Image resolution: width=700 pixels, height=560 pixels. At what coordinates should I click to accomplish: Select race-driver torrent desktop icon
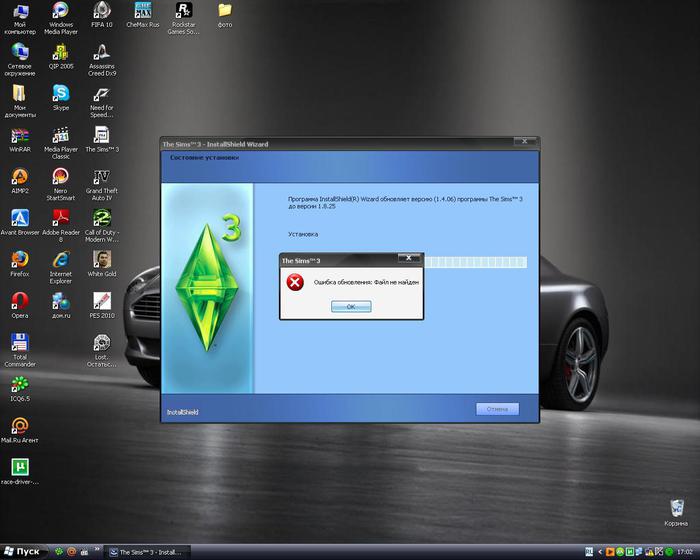pos(20,472)
